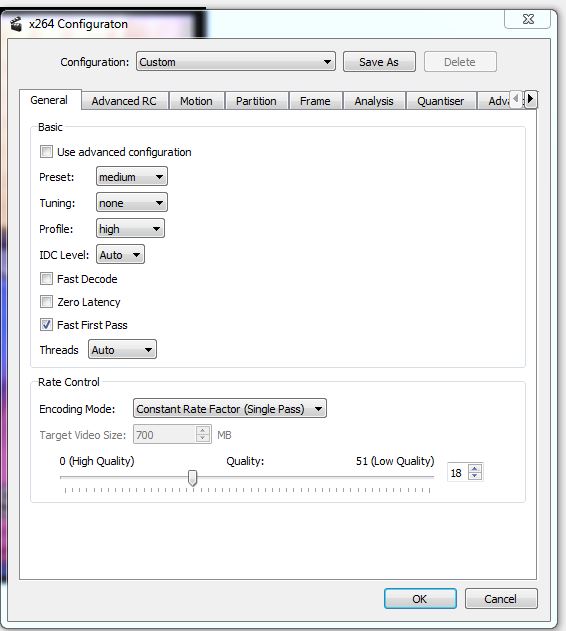Click Target Video Size down arrow

tap(202, 439)
